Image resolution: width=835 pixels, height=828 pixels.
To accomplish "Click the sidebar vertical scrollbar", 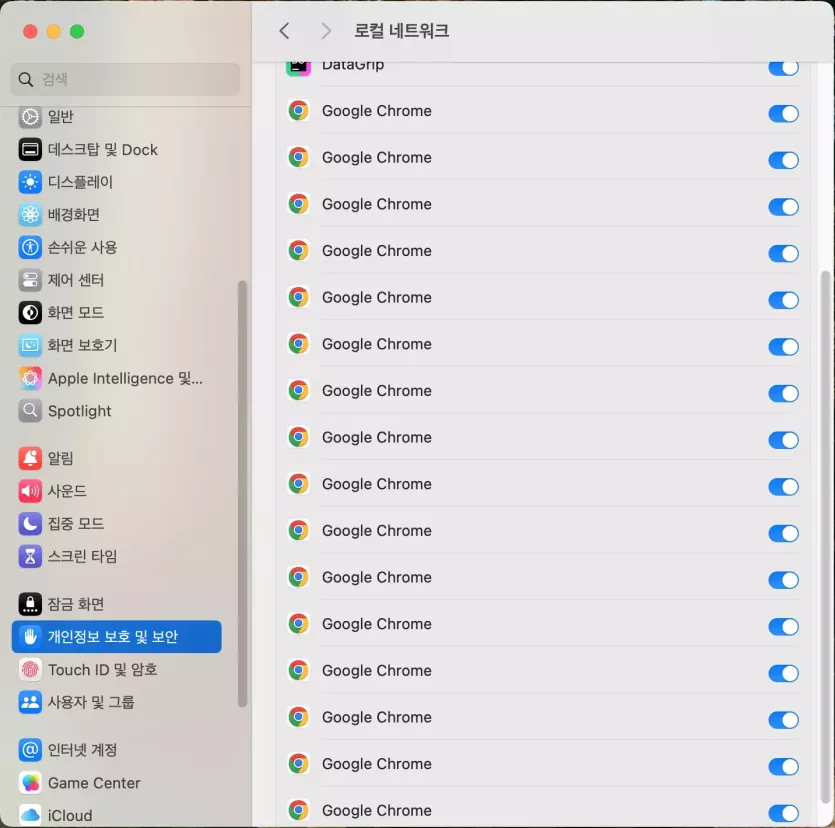I will [x=242, y=494].
